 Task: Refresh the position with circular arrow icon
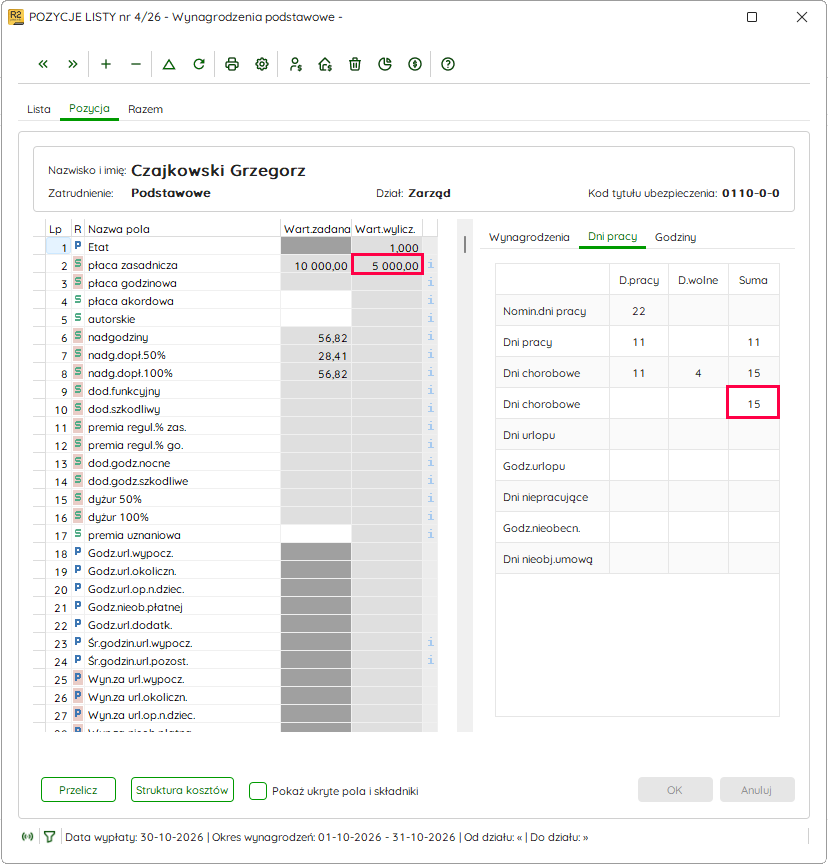point(199,64)
